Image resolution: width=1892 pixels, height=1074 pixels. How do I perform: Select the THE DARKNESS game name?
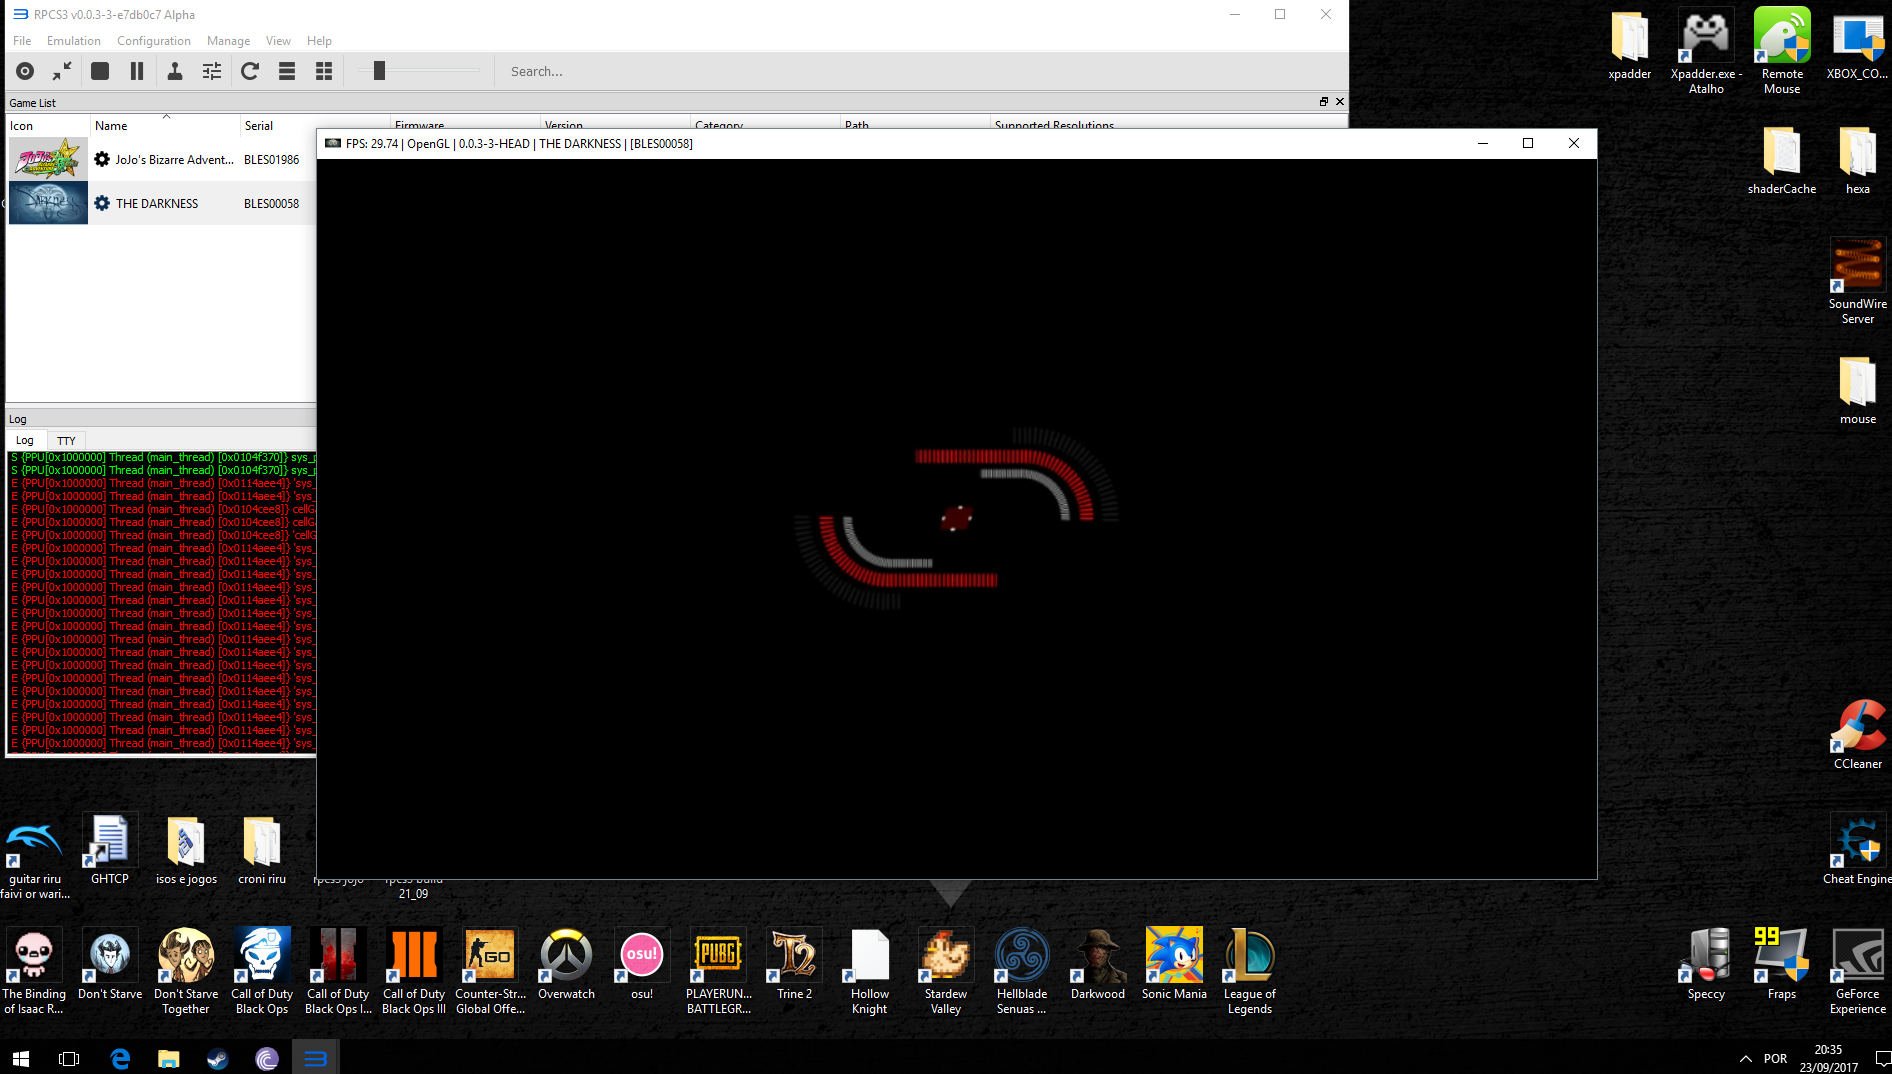pyautogui.click(x=157, y=204)
